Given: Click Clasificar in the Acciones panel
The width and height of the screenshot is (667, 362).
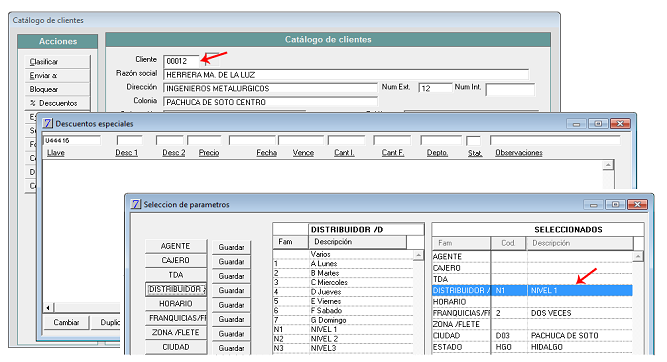Looking at the screenshot, I should coord(57,62).
